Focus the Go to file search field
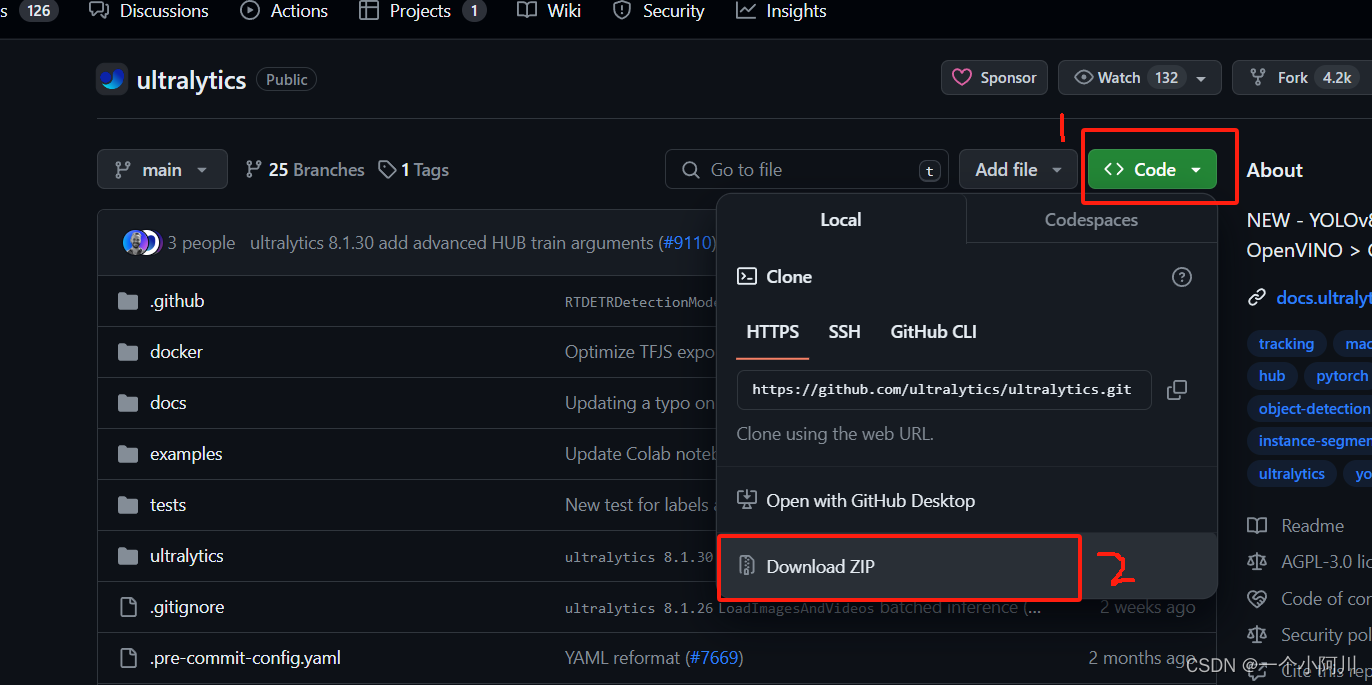This screenshot has height=685, width=1372. click(807, 169)
